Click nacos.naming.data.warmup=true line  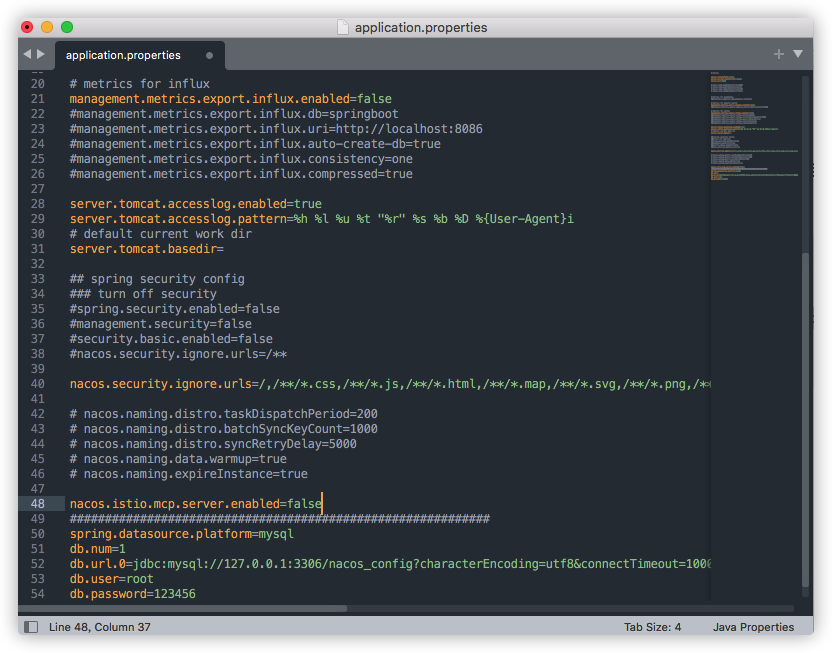point(178,458)
